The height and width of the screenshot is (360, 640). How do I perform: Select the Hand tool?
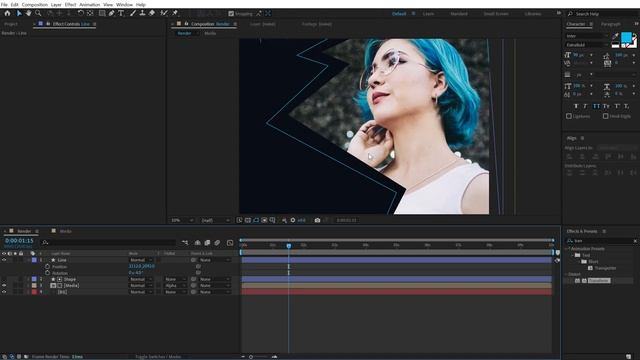(x=28, y=13)
